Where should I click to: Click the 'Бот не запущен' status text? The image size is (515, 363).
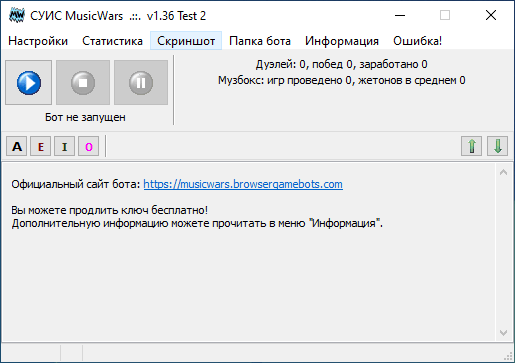pos(85,117)
